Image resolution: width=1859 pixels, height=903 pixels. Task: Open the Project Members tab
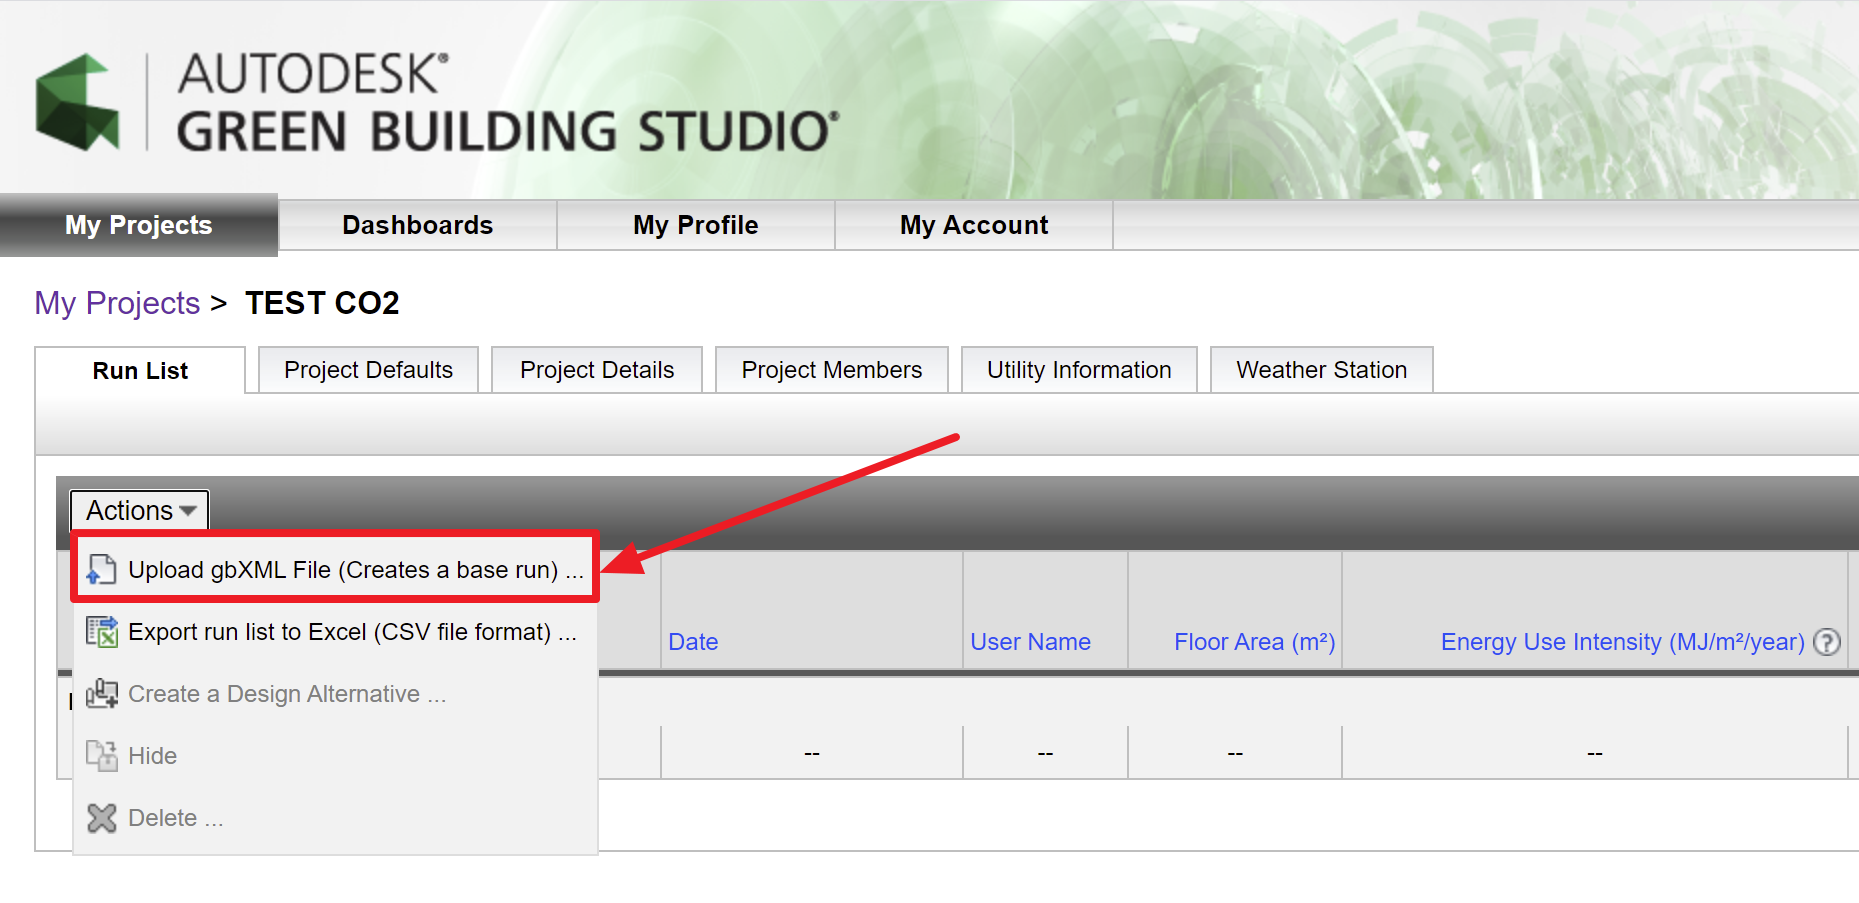(x=831, y=369)
